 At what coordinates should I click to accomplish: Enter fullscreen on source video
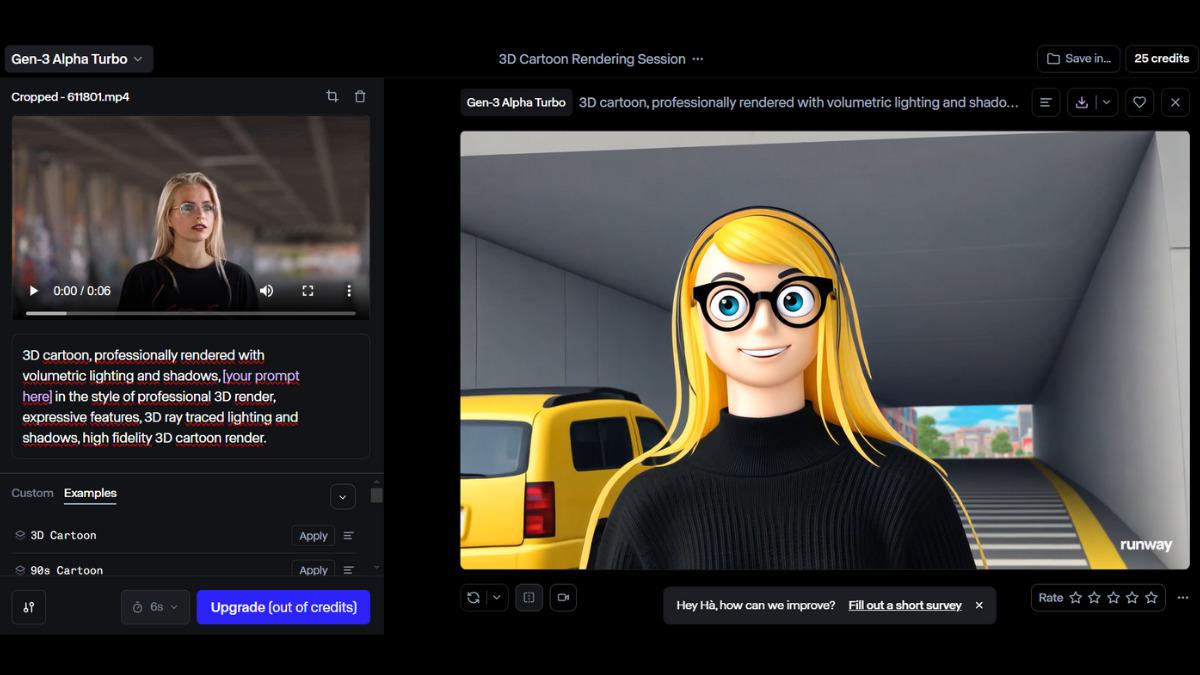click(308, 291)
